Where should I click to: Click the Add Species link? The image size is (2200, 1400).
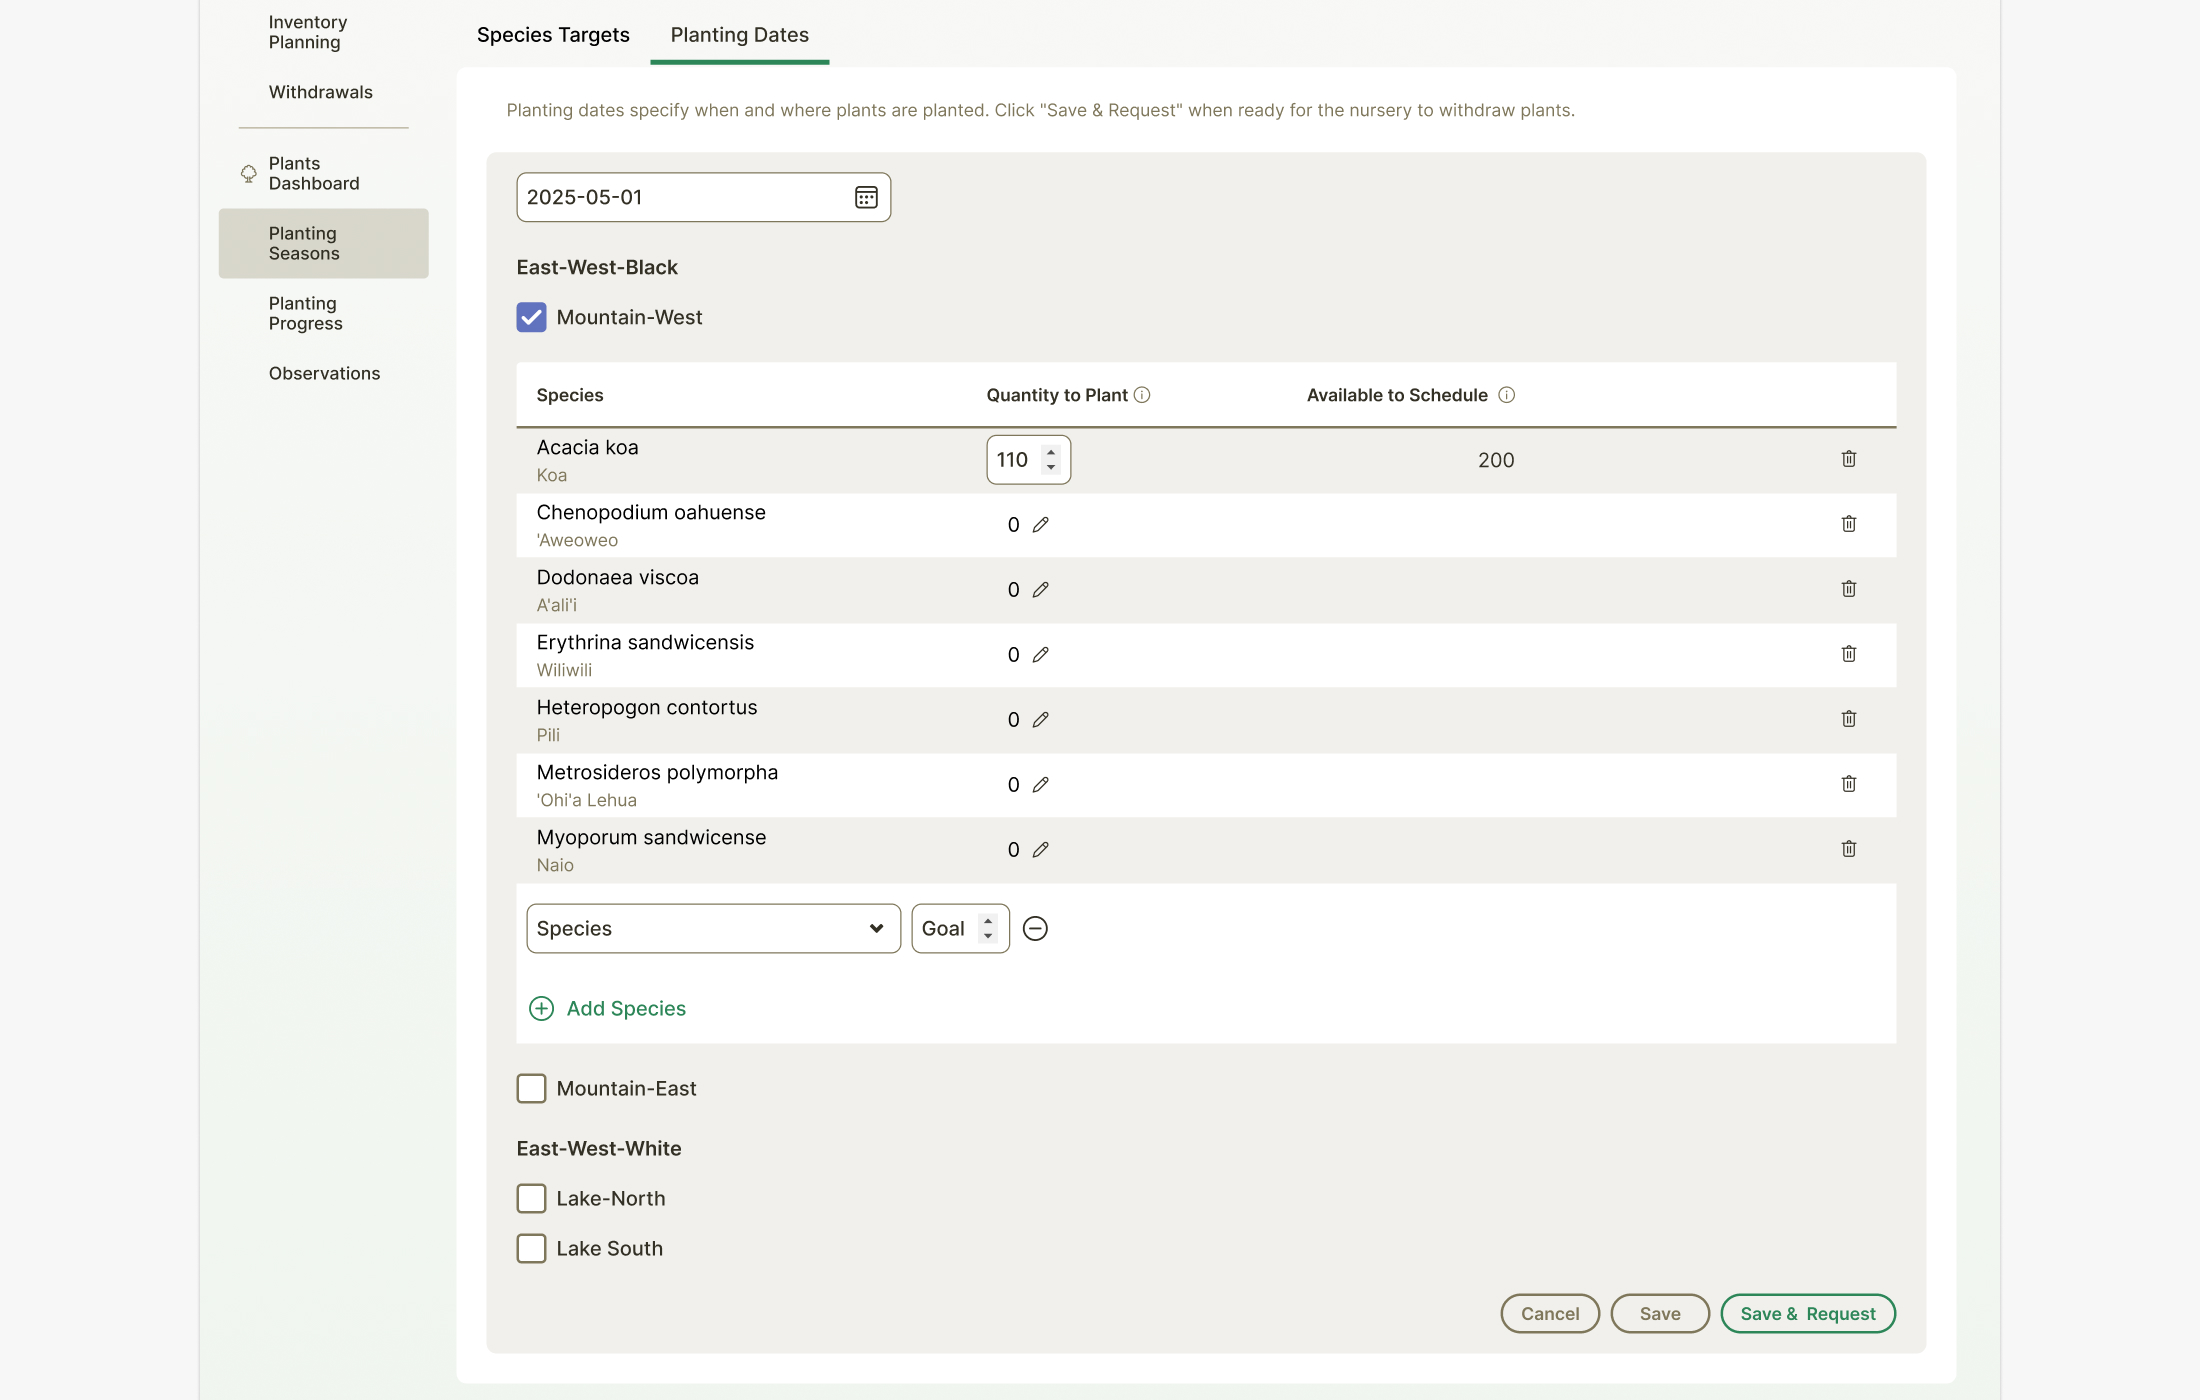[607, 1009]
